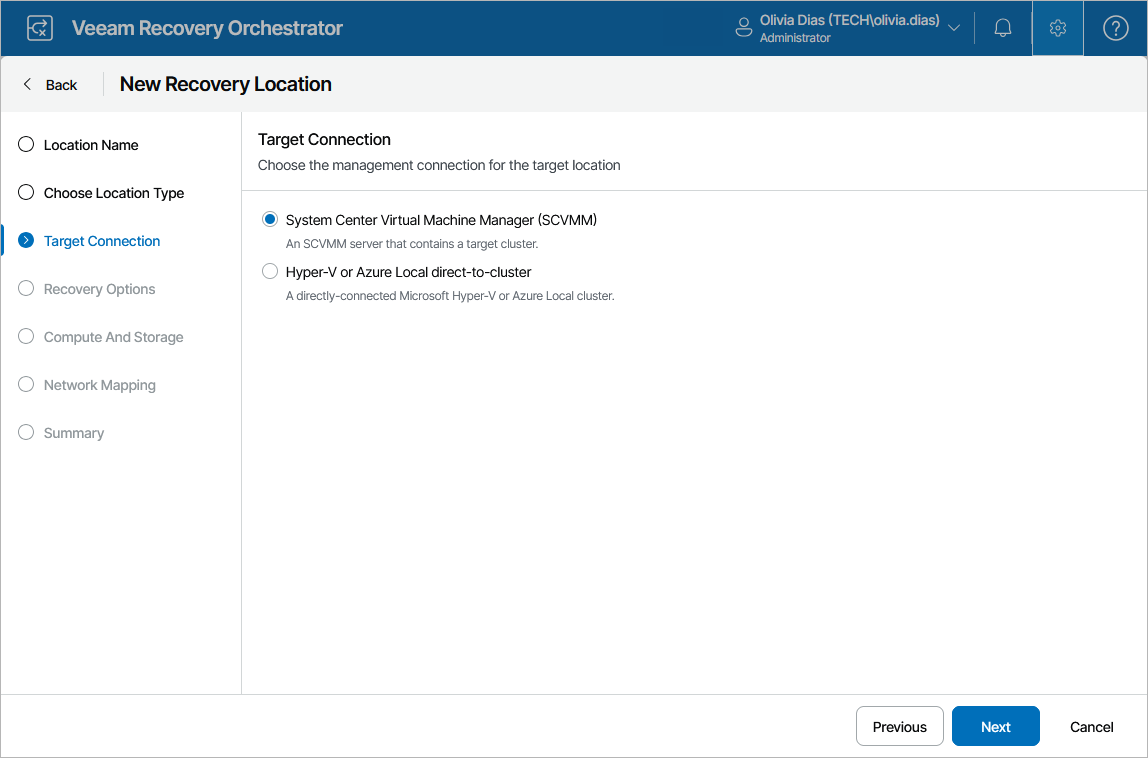Viewport: 1148px width, 758px height.
Task: Open the settings gear
Action: point(1058,28)
